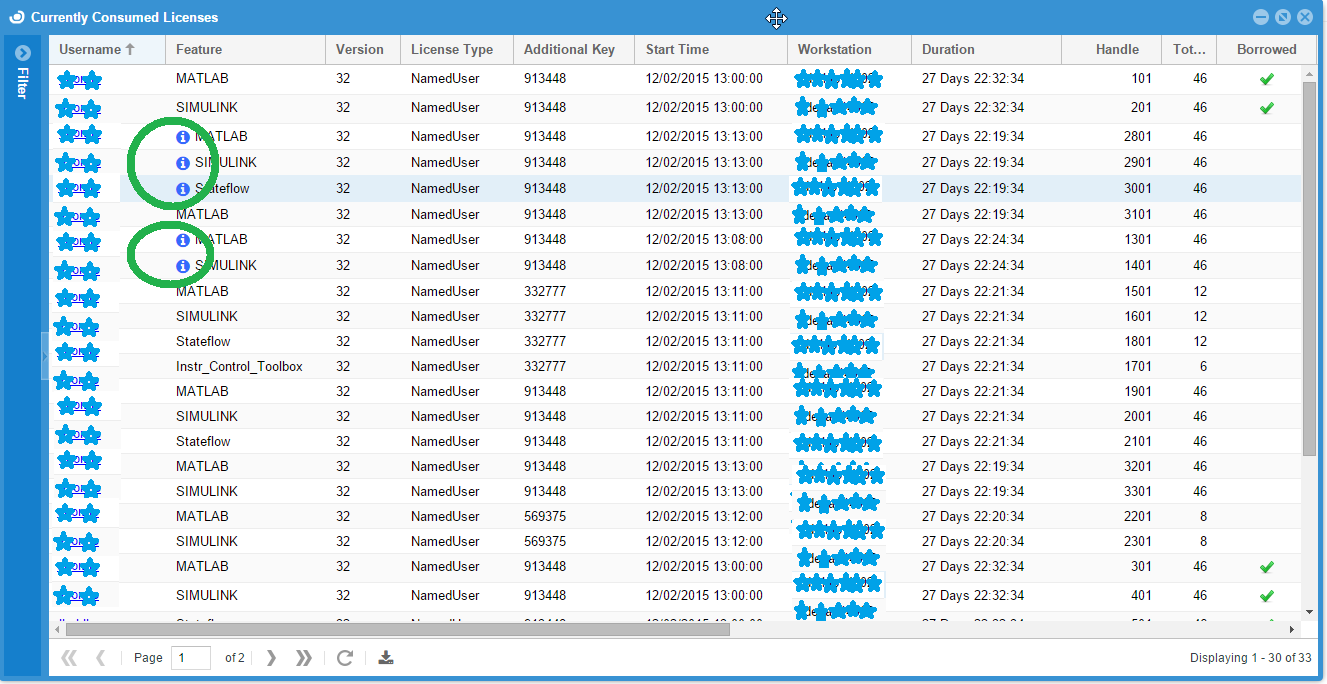Click the page number input field
Image resolution: width=1327 pixels, height=684 pixels.
pyautogui.click(x=190, y=658)
